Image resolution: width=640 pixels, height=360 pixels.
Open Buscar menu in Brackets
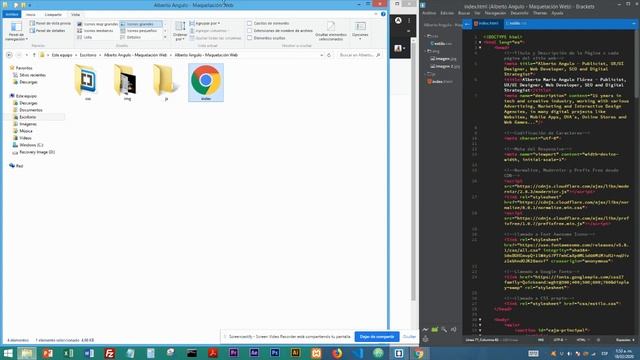(464, 13)
